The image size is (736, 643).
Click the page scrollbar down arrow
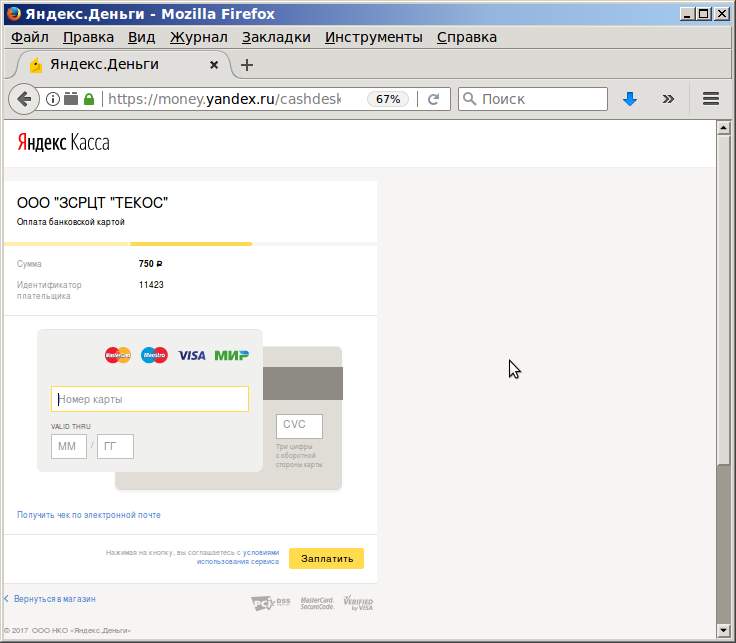click(723, 630)
